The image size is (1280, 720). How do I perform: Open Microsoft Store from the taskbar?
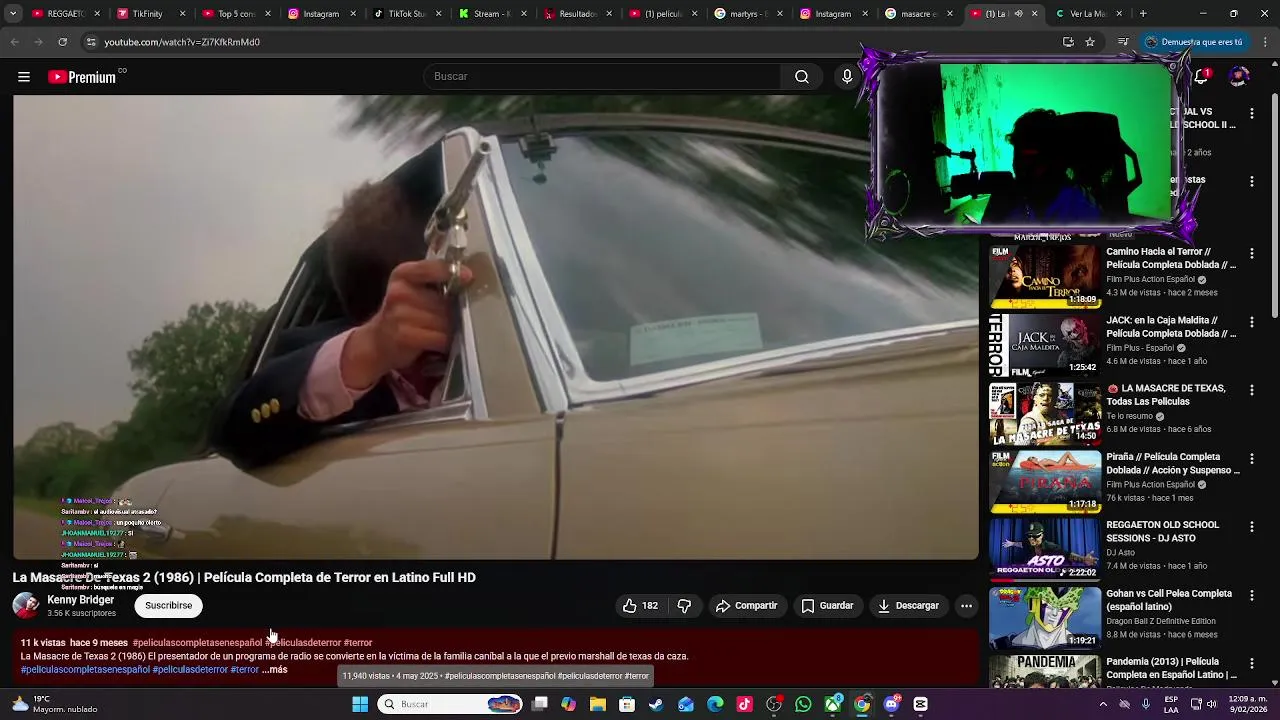coord(627,704)
